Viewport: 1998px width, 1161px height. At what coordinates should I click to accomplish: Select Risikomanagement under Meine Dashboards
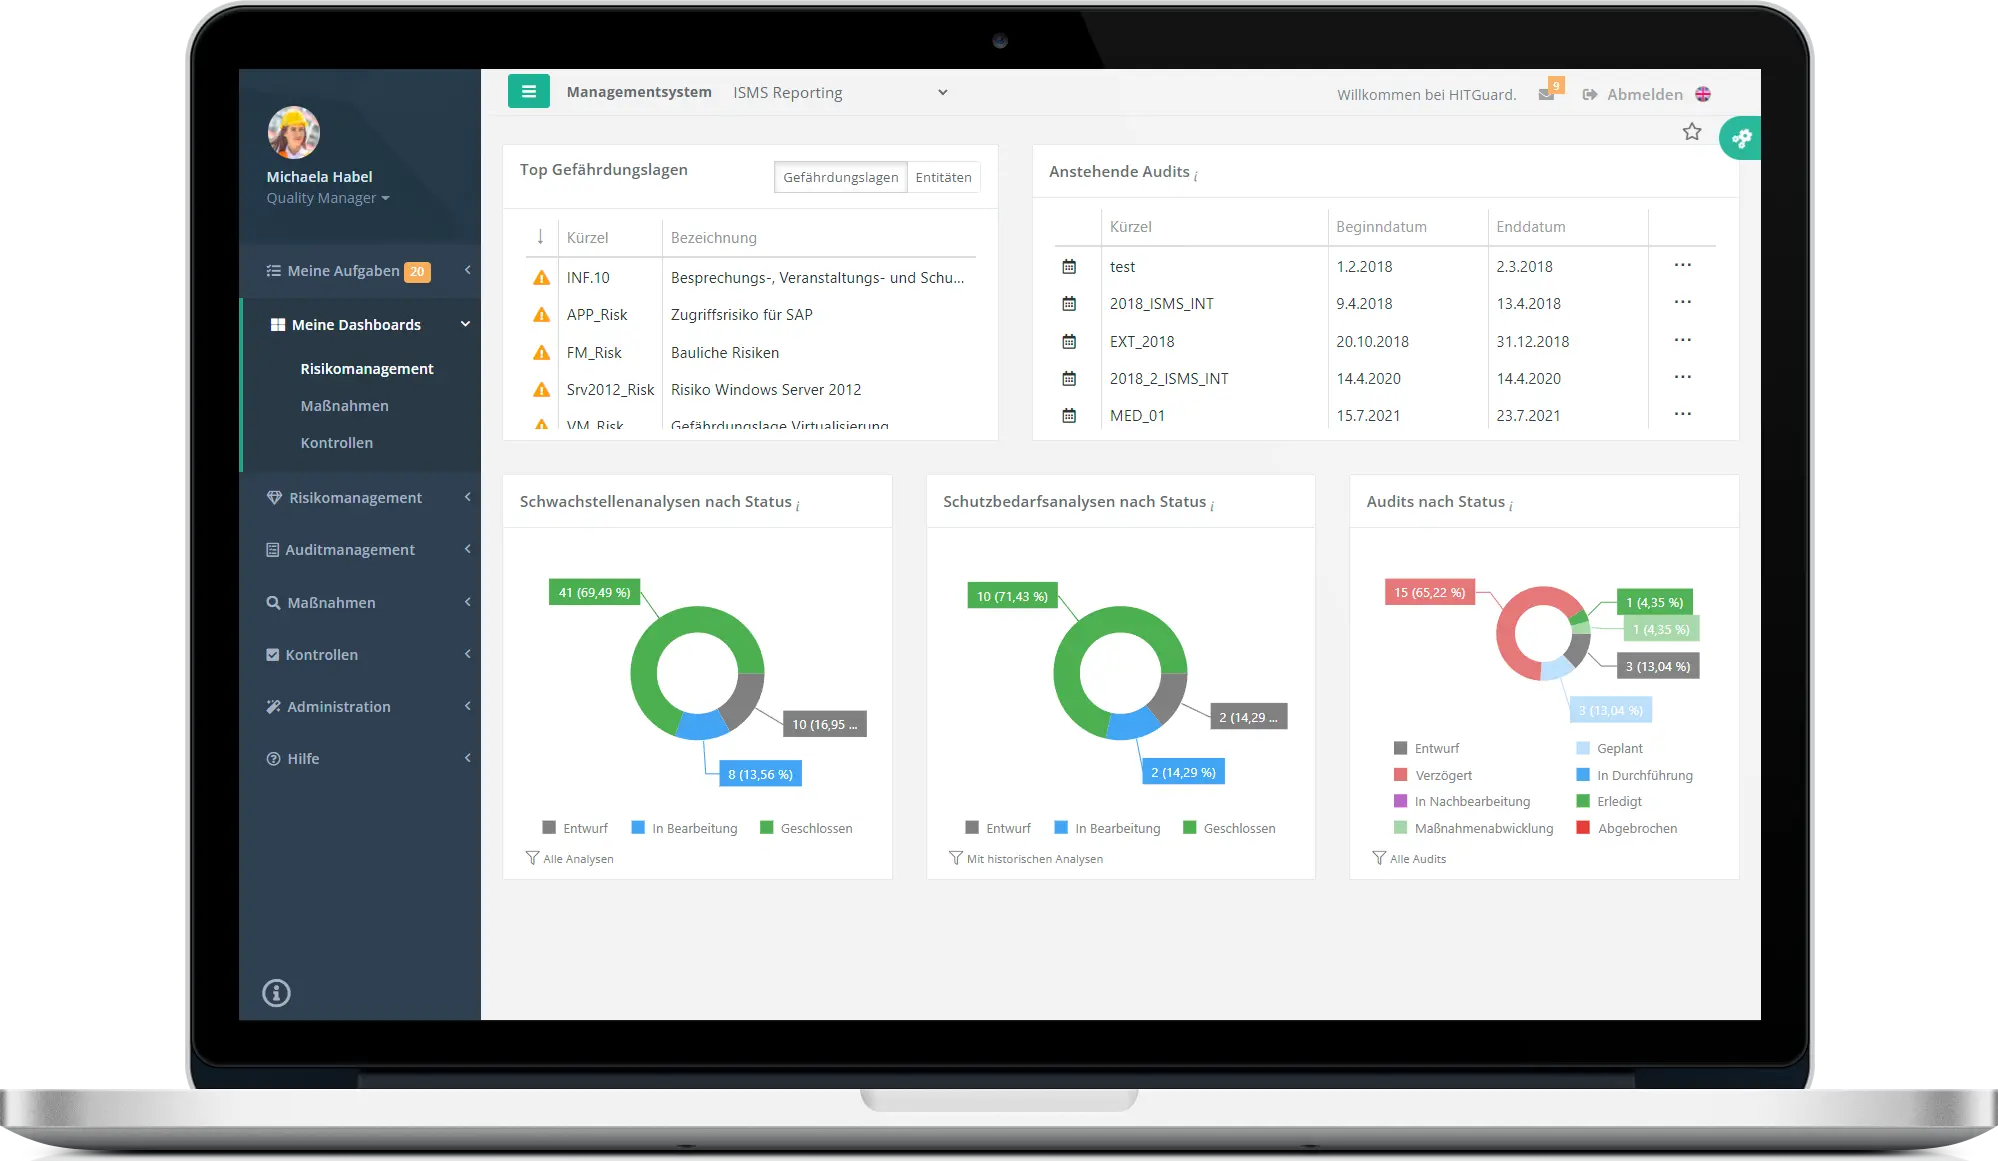coord(367,368)
